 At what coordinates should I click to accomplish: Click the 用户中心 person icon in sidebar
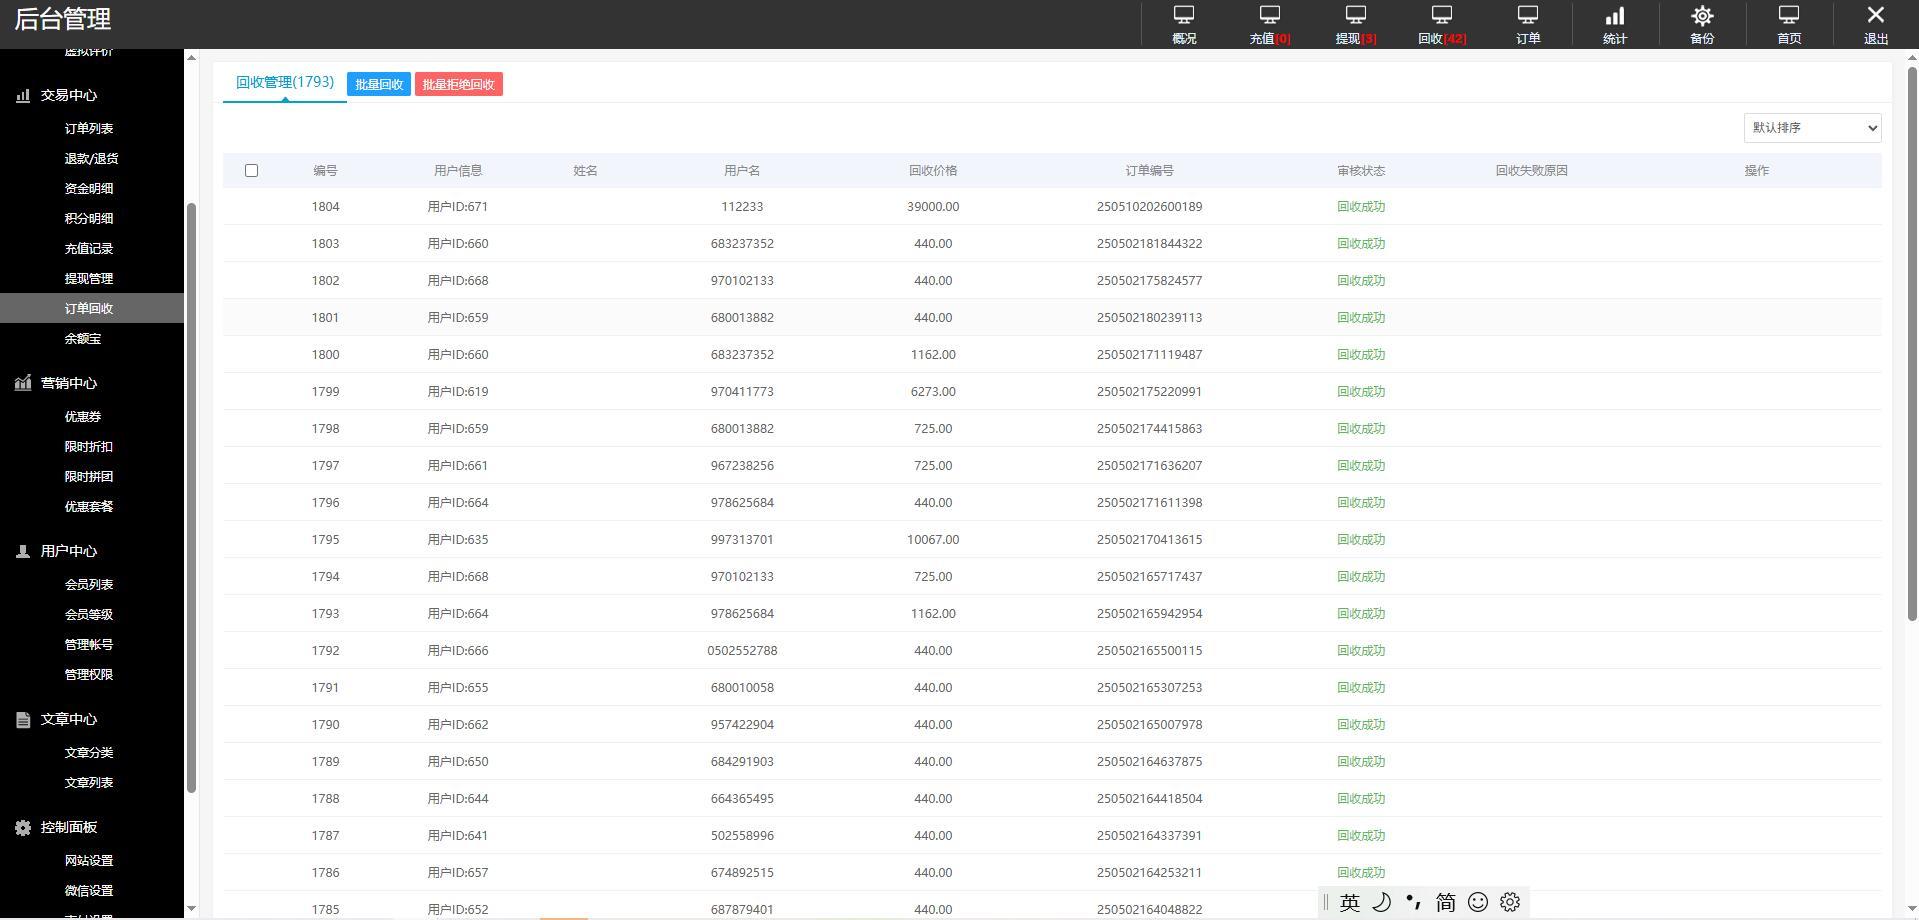tap(23, 551)
